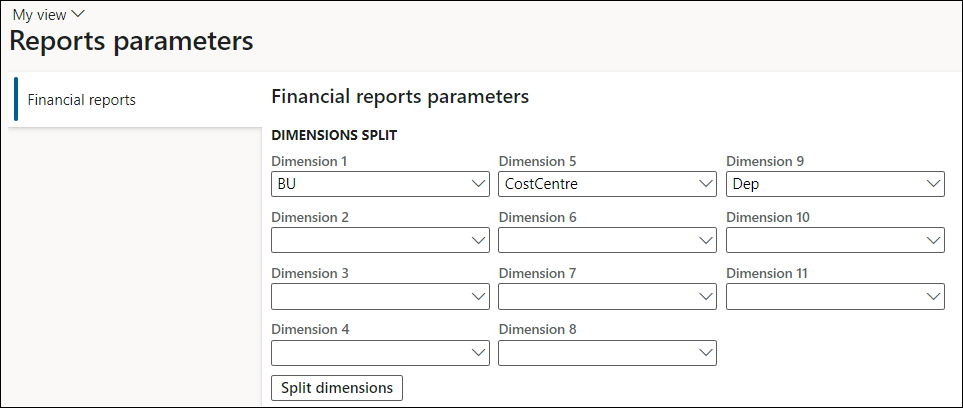Viewport: 963px width, 408px height.
Task: Open the Dimension 10 dropdown chevron
Action: pyautogui.click(x=933, y=240)
